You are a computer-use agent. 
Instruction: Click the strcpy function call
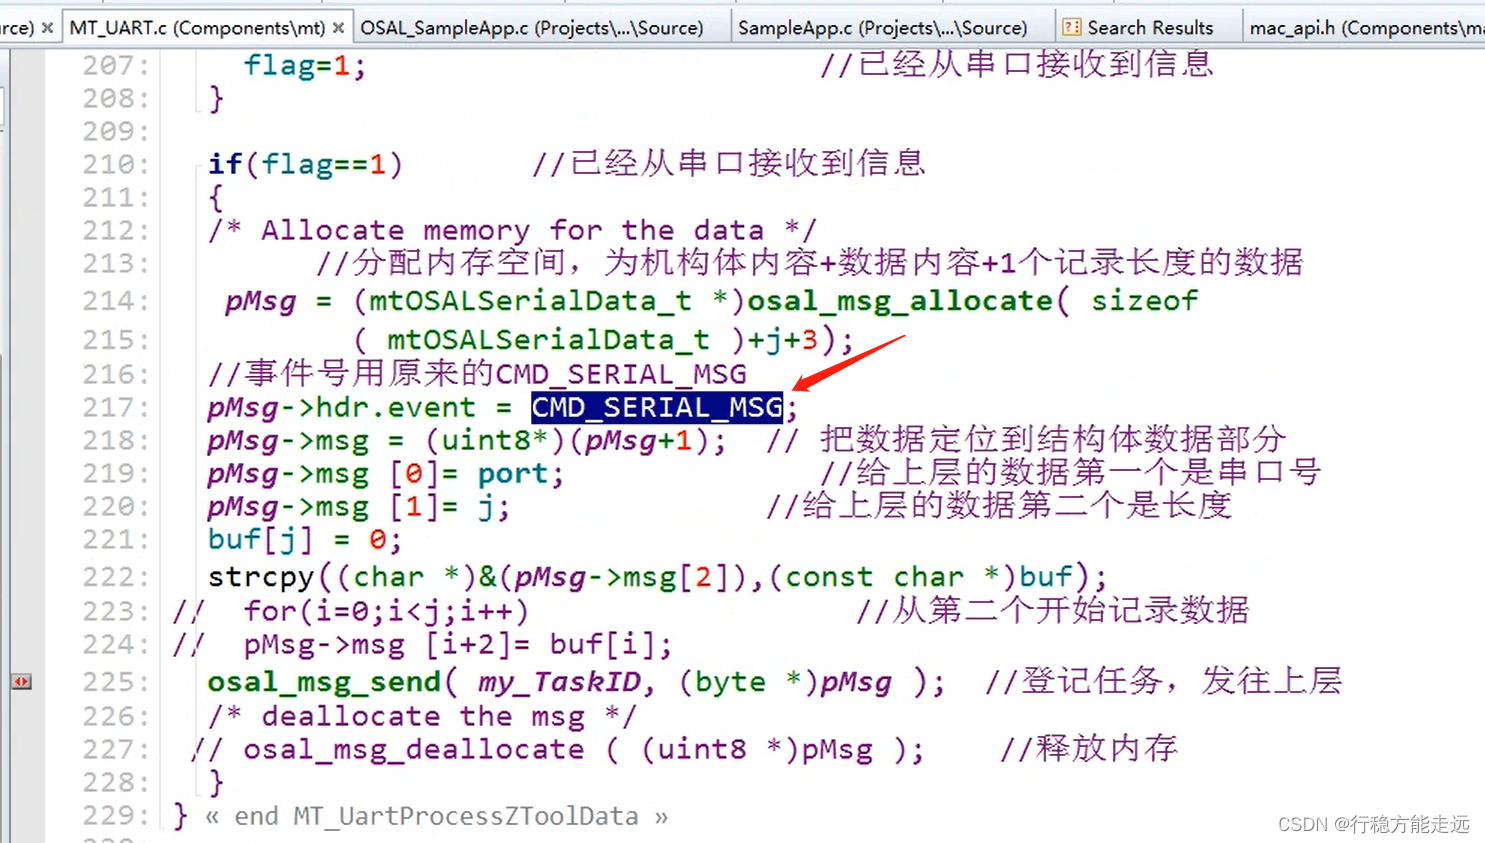click(262, 576)
